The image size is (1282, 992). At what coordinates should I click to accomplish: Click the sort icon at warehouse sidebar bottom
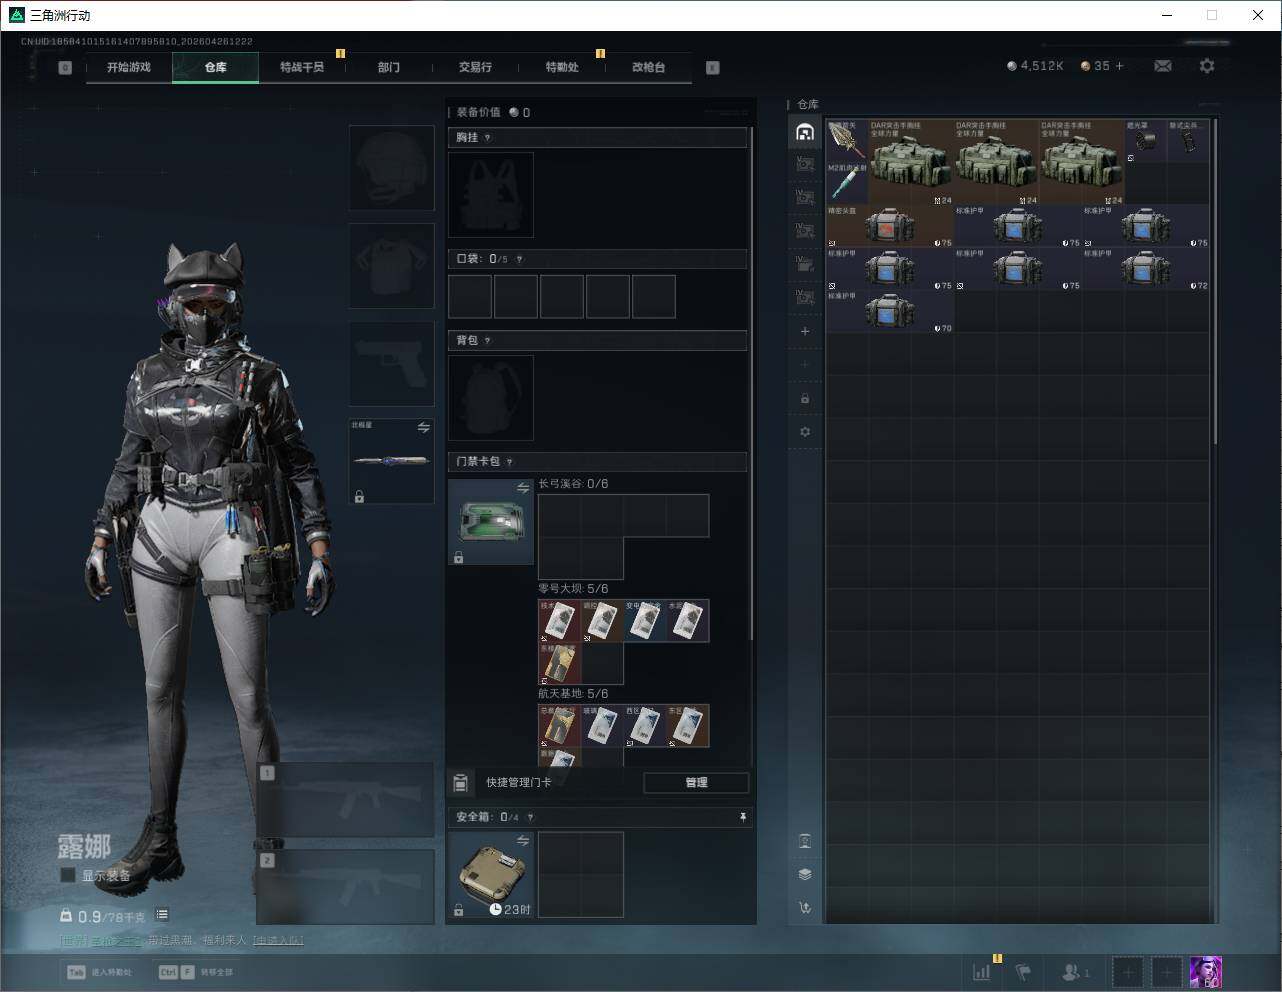pyautogui.click(x=805, y=908)
